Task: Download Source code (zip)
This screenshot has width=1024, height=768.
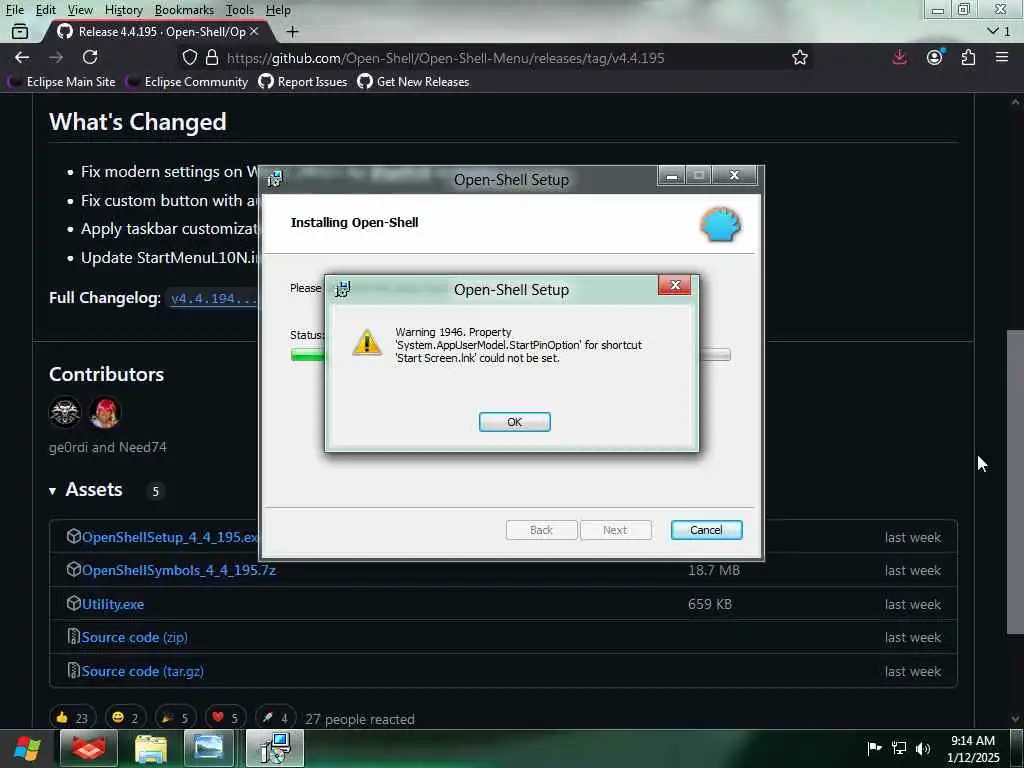Action: tap(135, 637)
